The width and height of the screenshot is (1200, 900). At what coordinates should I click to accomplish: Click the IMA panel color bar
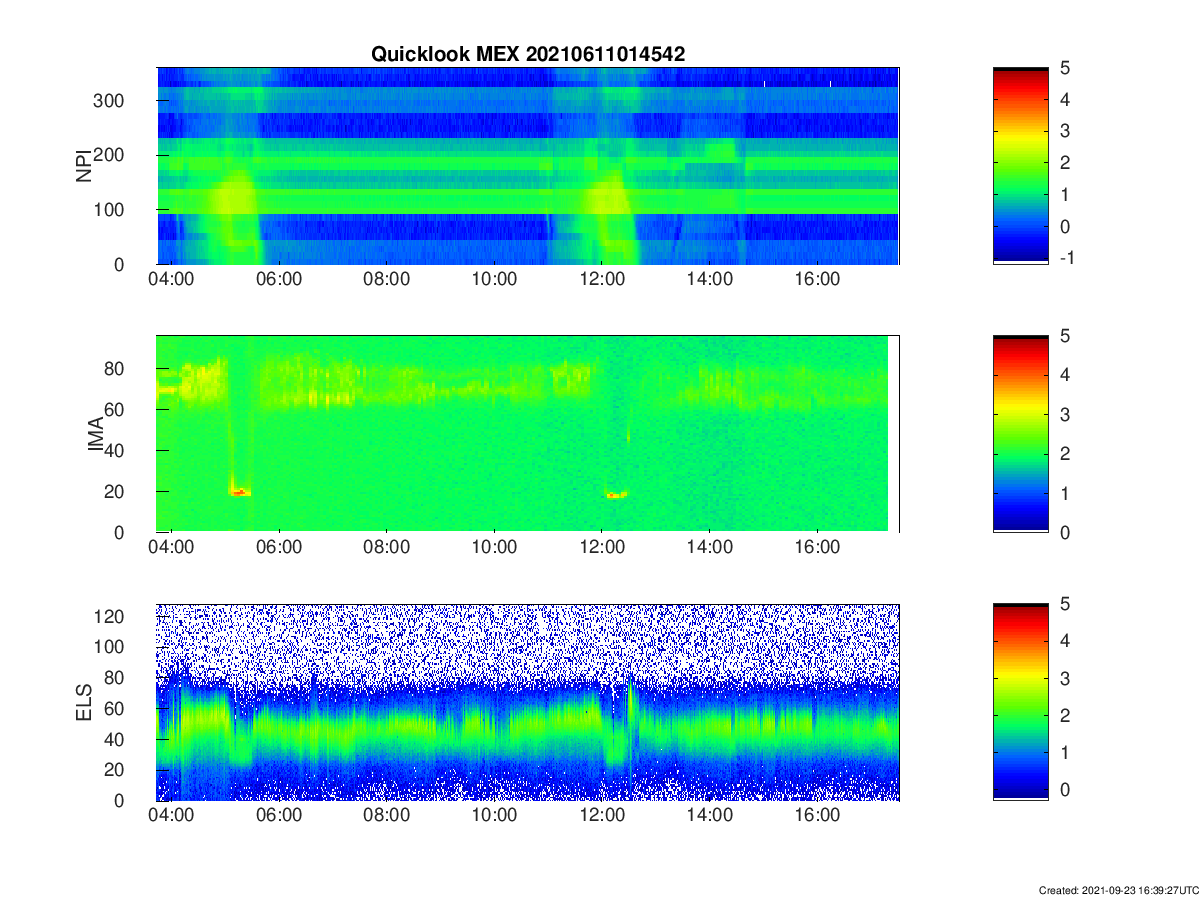tap(1021, 434)
